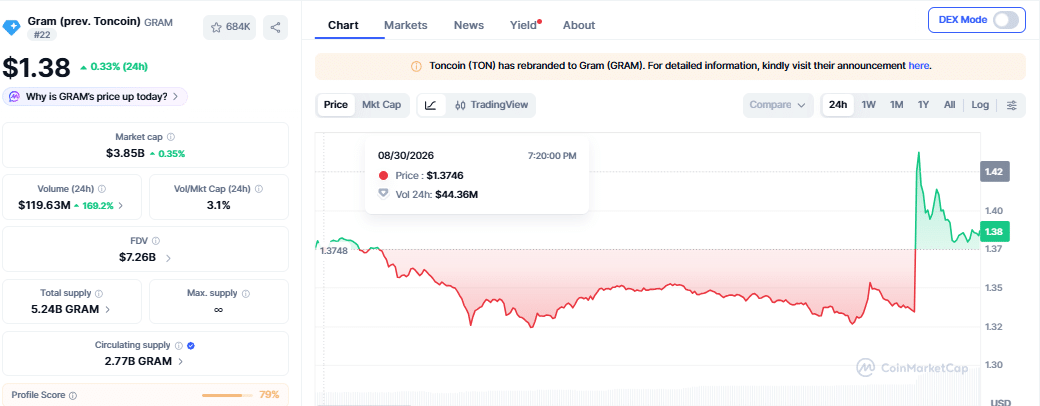
Task: Click the Gram diamond logo icon
Action: click(x=12, y=27)
